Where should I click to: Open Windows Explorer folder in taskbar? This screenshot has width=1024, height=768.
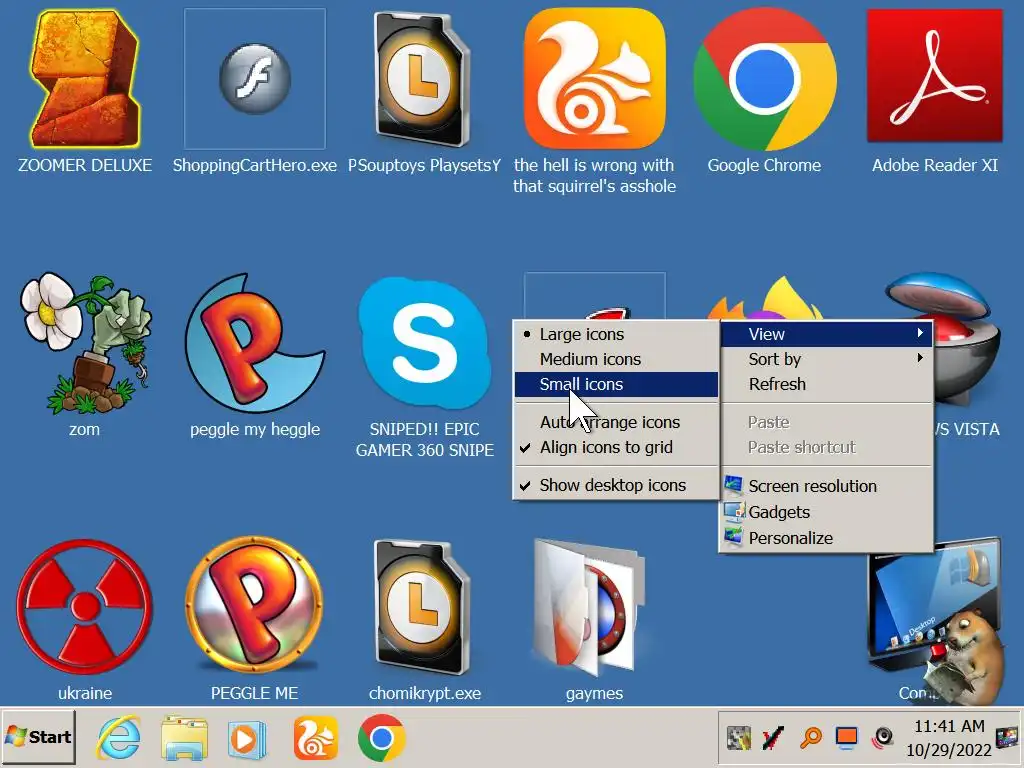pos(184,738)
